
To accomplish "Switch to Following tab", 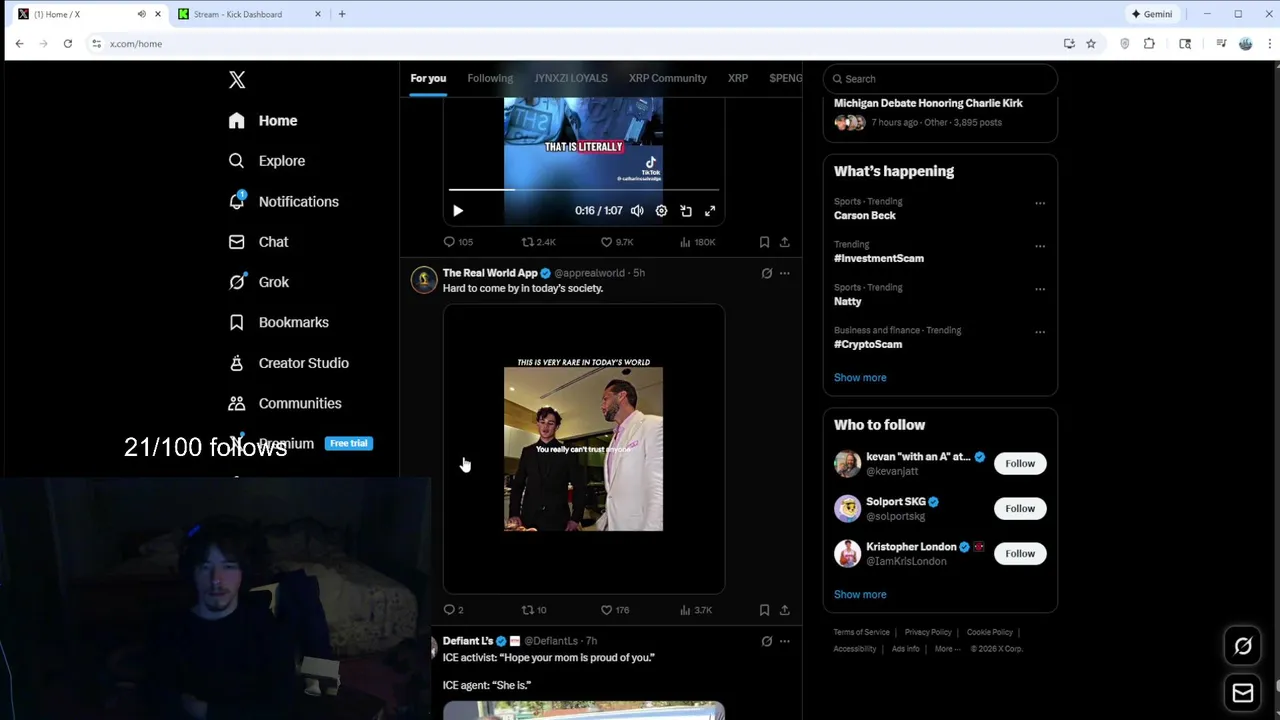I will [490, 78].
